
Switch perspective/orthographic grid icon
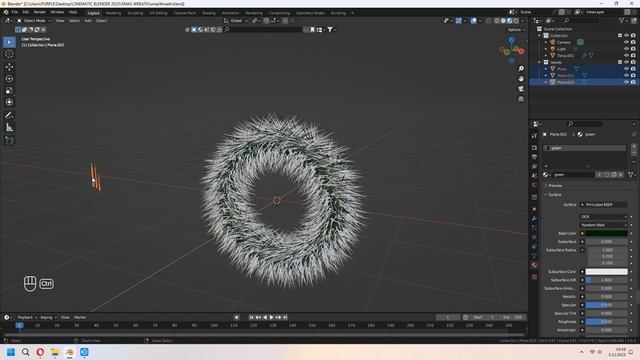click(521, 99)
